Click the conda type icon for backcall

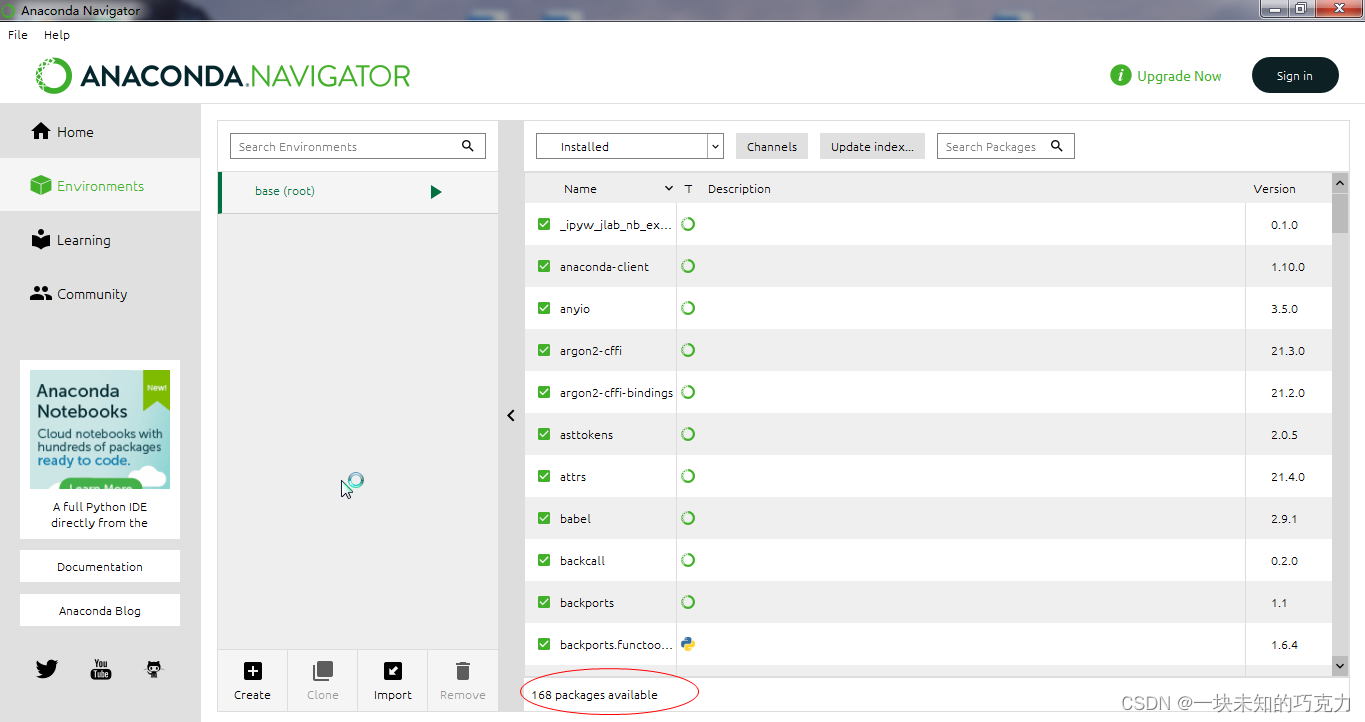click(x=688, y=560)
